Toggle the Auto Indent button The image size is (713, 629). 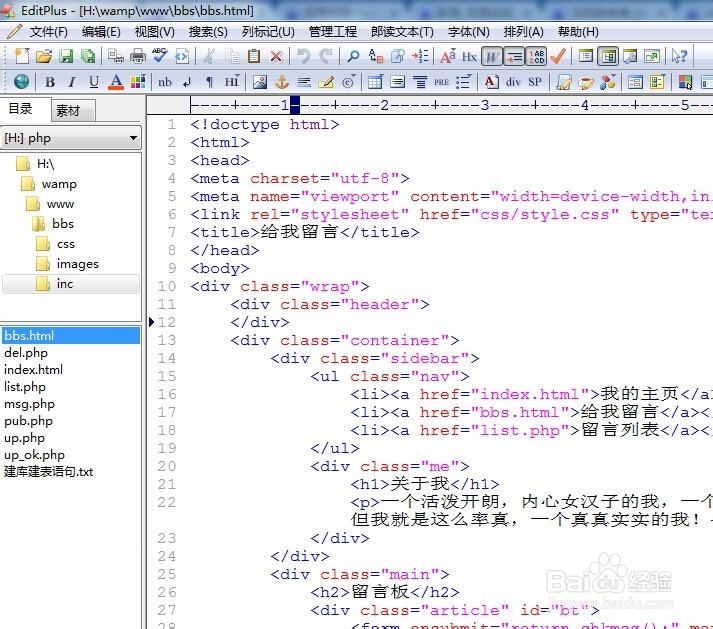(x=514, y=56)
